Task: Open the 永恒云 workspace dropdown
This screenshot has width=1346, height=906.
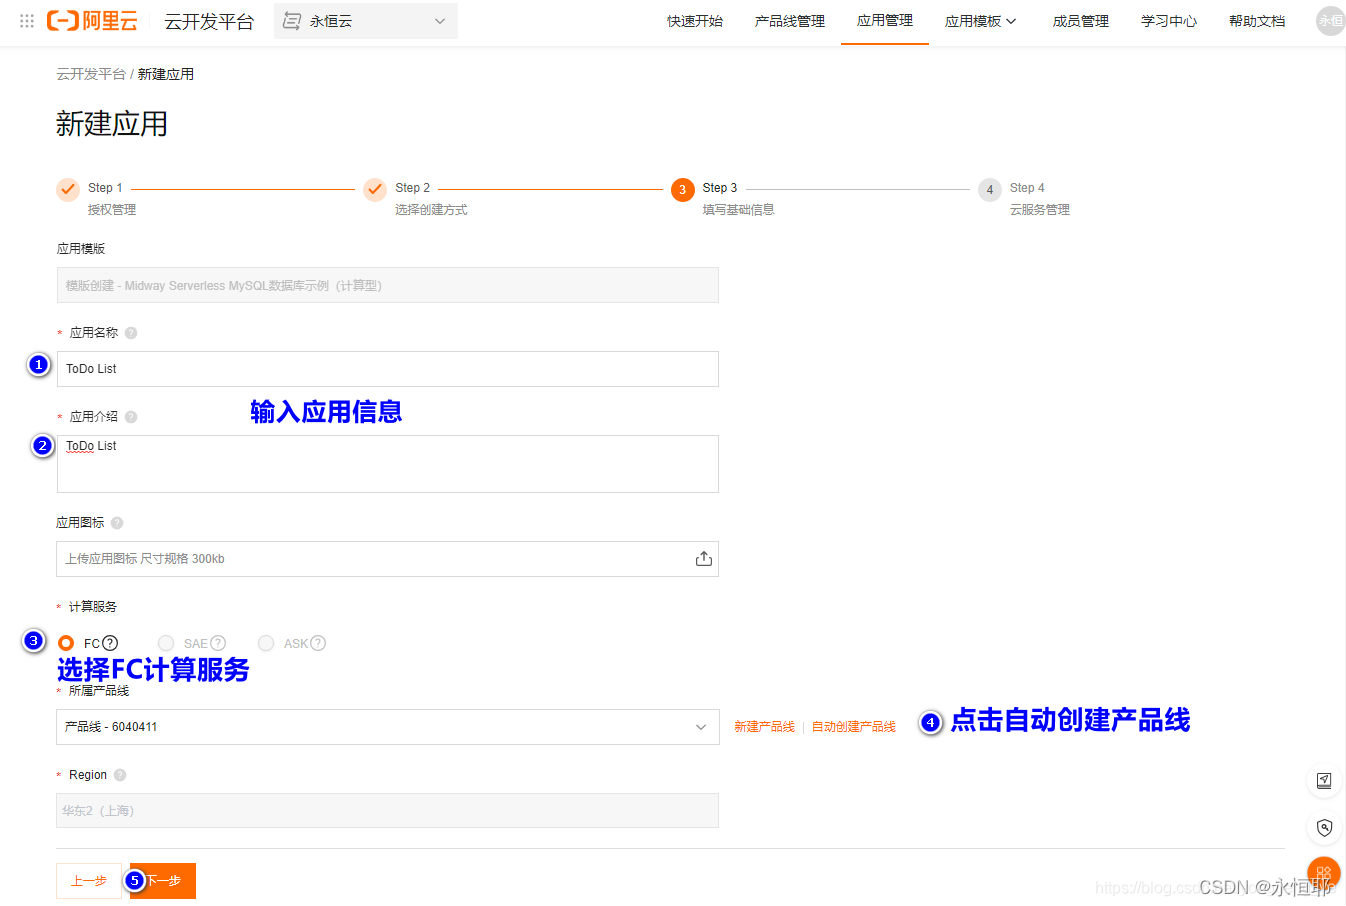Action: click(x=366, y=21)
